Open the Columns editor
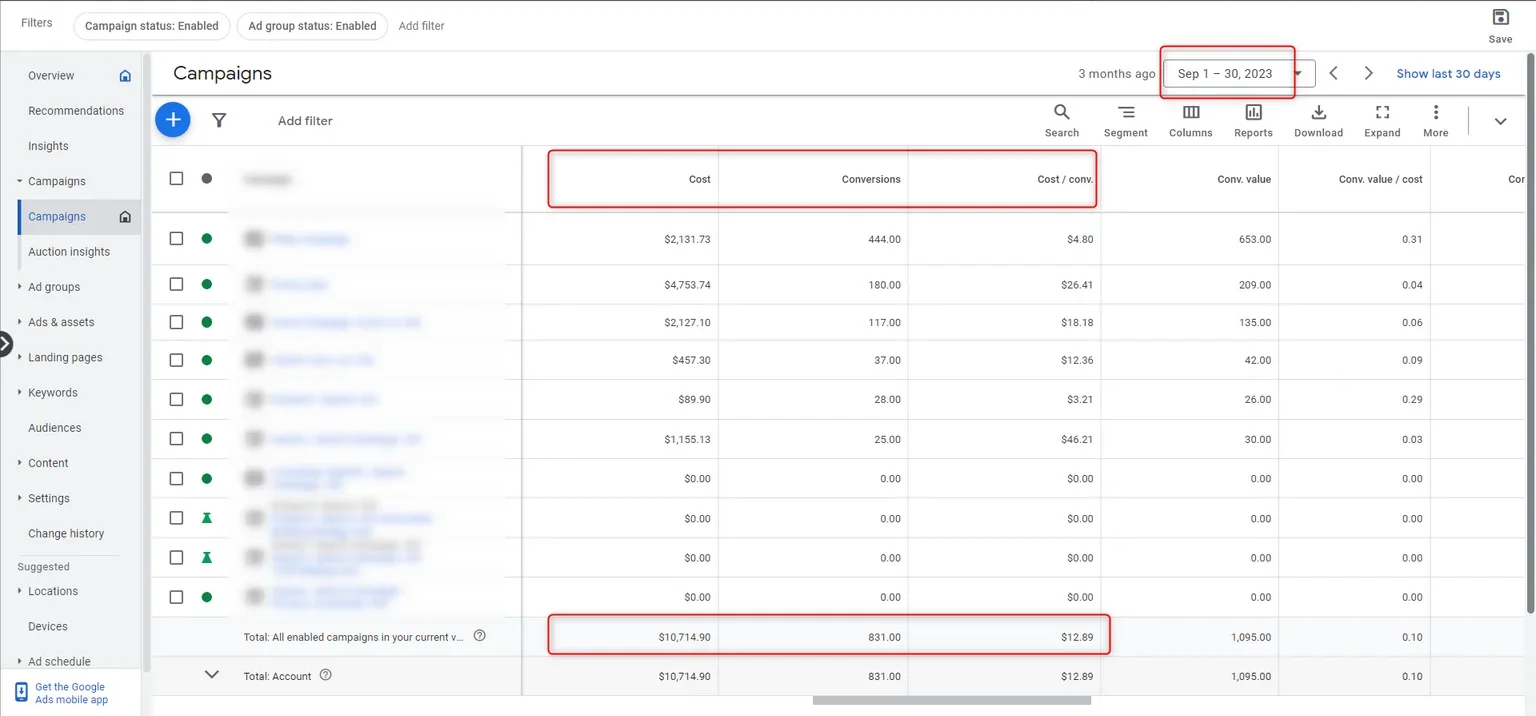Image resolution: width=1536 pixels, height=716 pixels. click(x=1191, y=120)
